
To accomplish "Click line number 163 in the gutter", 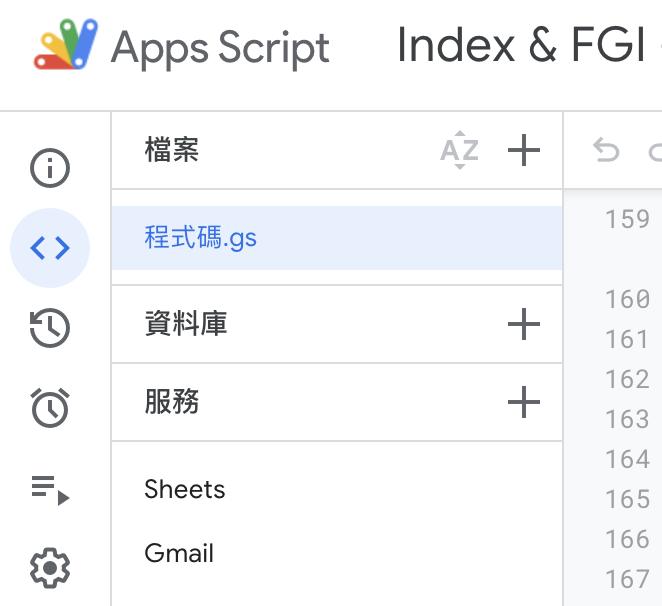I will point(627,419).
